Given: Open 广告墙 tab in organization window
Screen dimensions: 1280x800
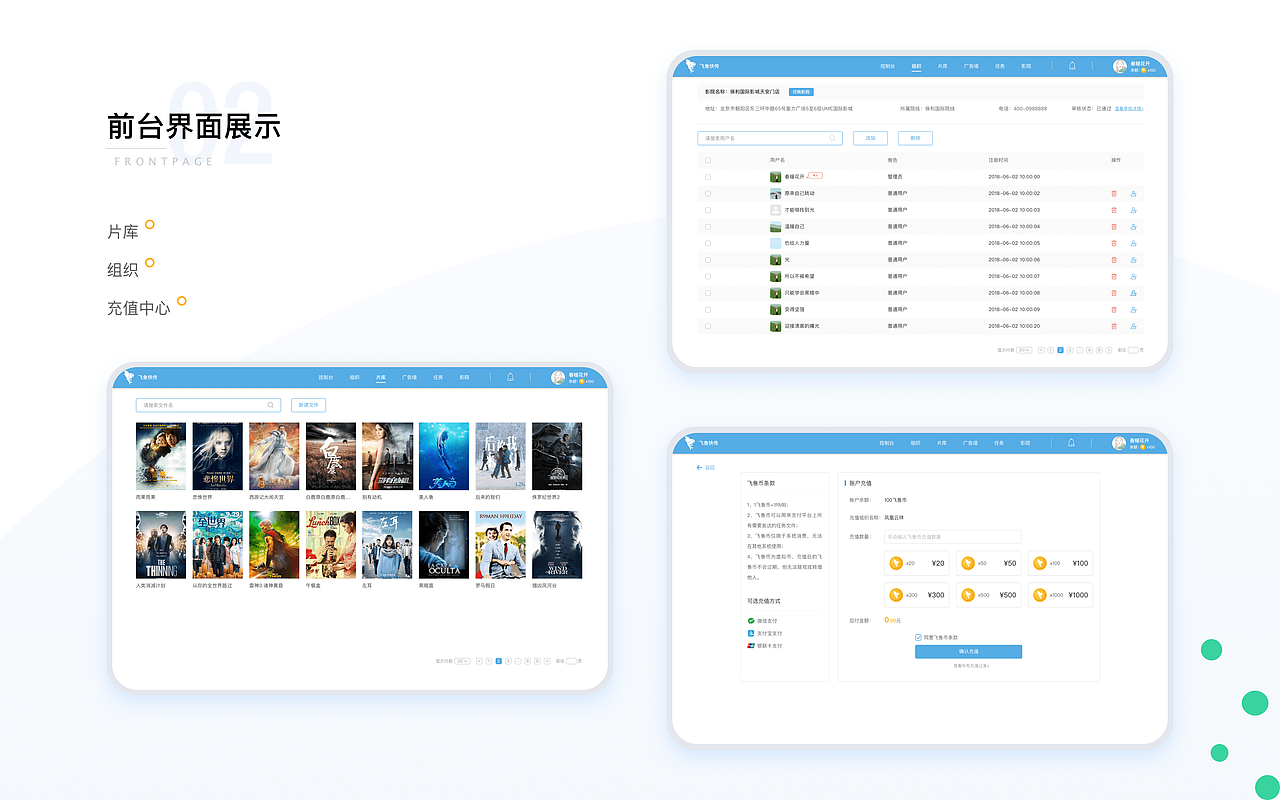Looking at the screenshot, I should pos(970,66).
